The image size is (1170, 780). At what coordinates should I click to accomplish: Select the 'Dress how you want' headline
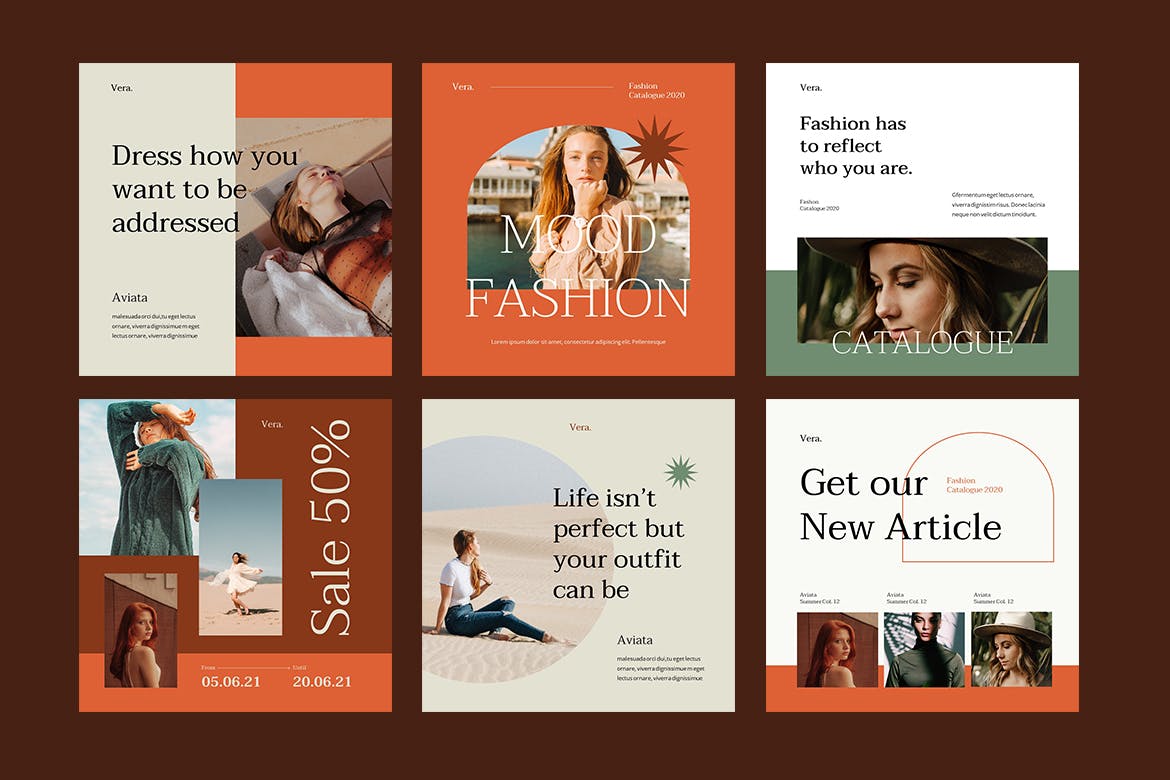click(204, 188)
